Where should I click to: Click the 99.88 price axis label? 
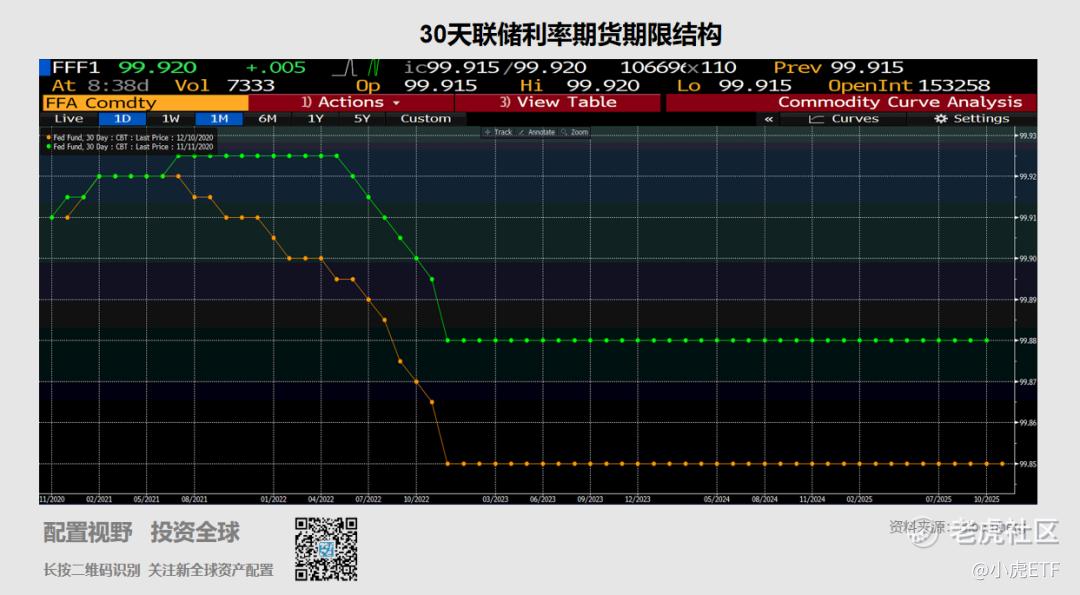click(x=1028, y=341)
